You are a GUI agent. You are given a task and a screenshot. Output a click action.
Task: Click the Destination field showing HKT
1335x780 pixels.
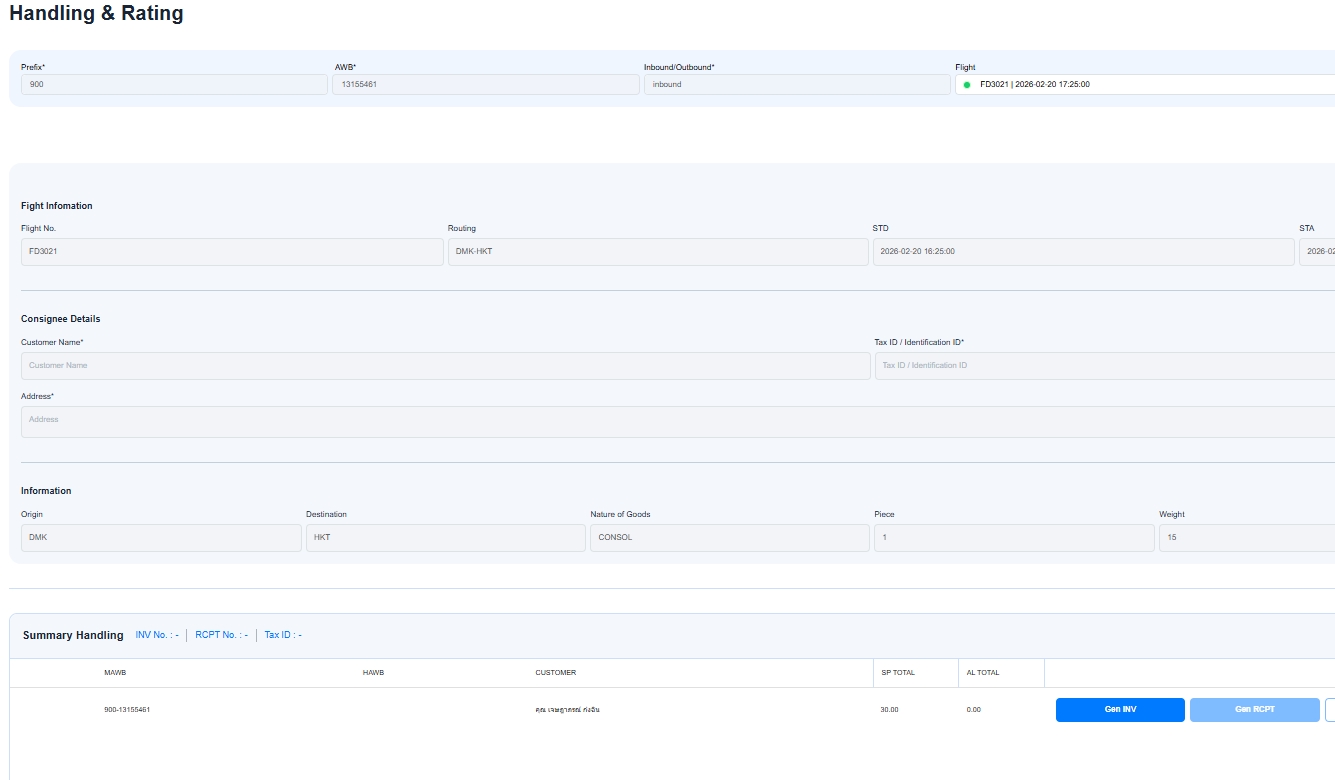(x=445, y=538)
